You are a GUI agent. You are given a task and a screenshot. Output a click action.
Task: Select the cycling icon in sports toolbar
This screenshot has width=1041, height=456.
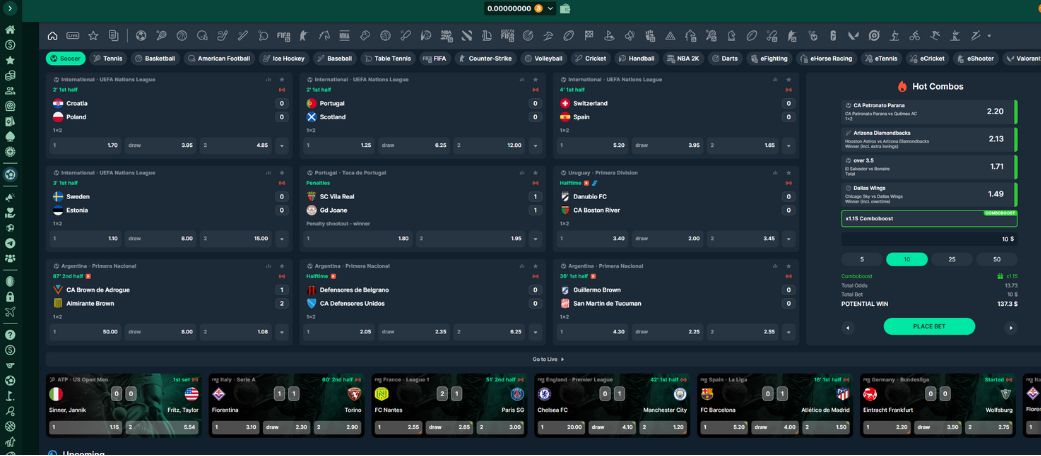pyautogui.click(x=914, y=36)
